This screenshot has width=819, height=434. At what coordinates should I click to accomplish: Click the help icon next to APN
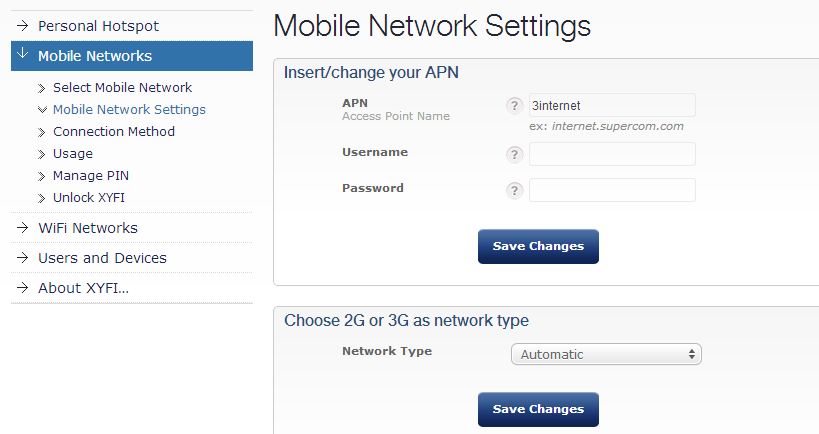[x=514, y=105]
